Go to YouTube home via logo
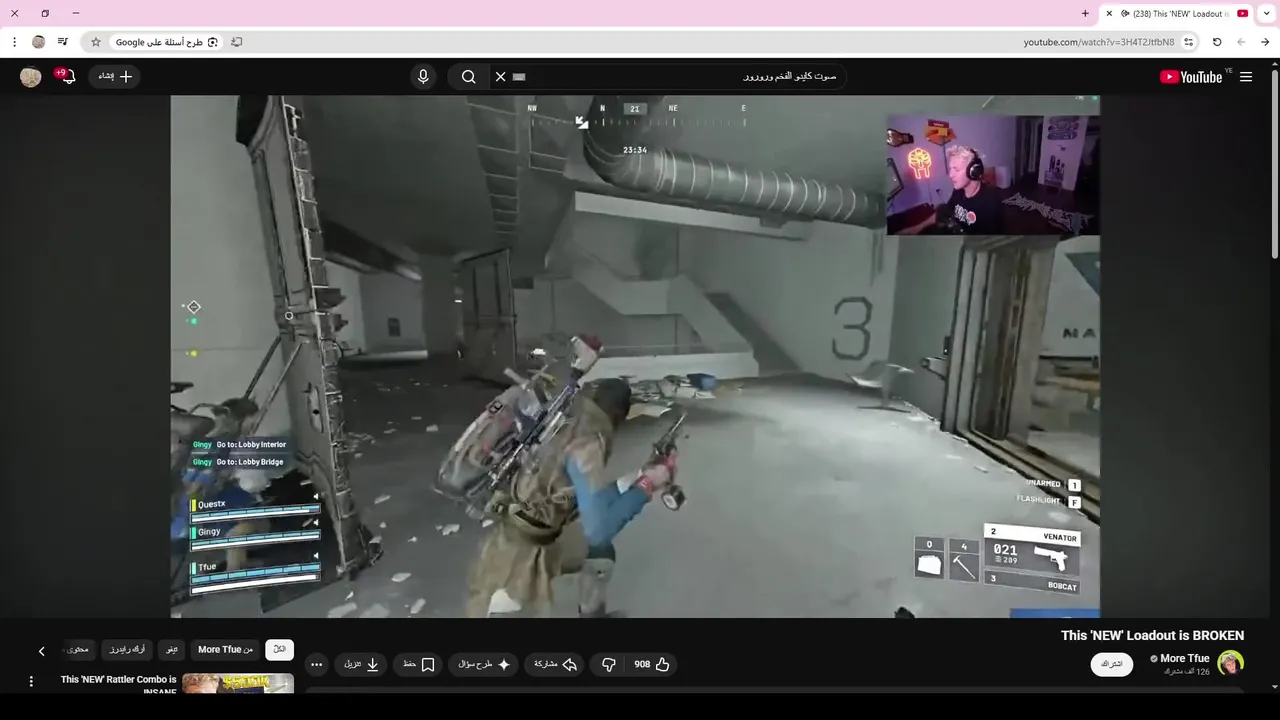Image resolution: width=1280 pixels, height=720 pixels. click(x=1191, y=77)
